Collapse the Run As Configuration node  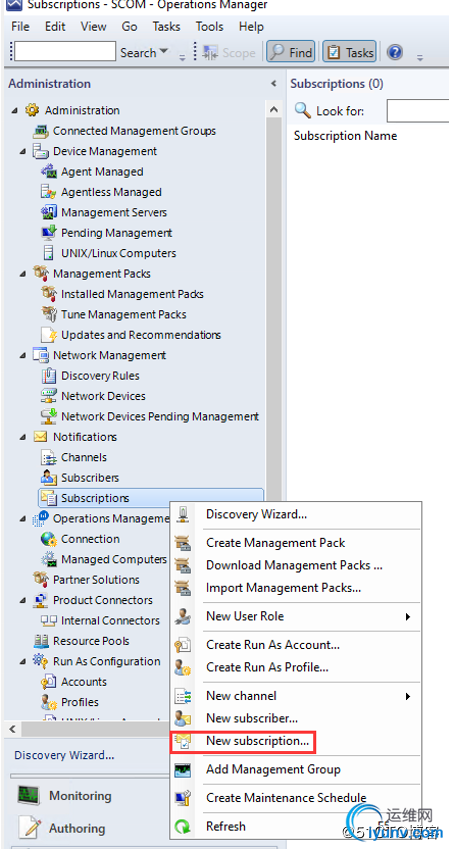[22, 662]
